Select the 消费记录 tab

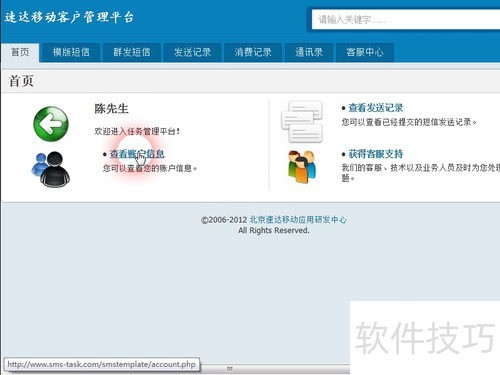[x=253, y=52]
